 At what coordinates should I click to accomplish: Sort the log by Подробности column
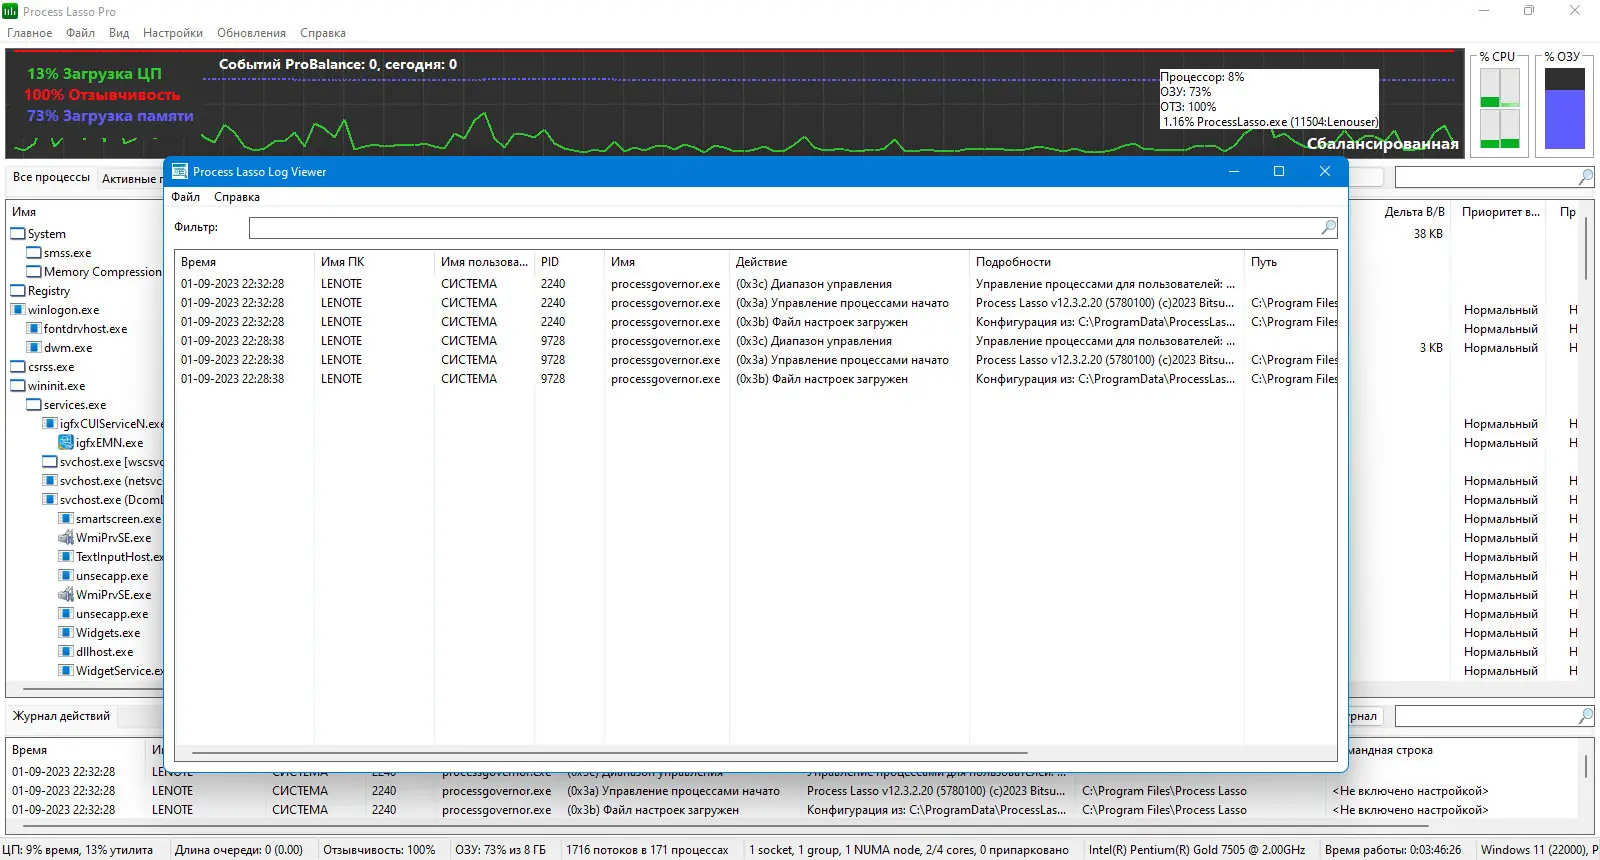[x=1106, y=262]
